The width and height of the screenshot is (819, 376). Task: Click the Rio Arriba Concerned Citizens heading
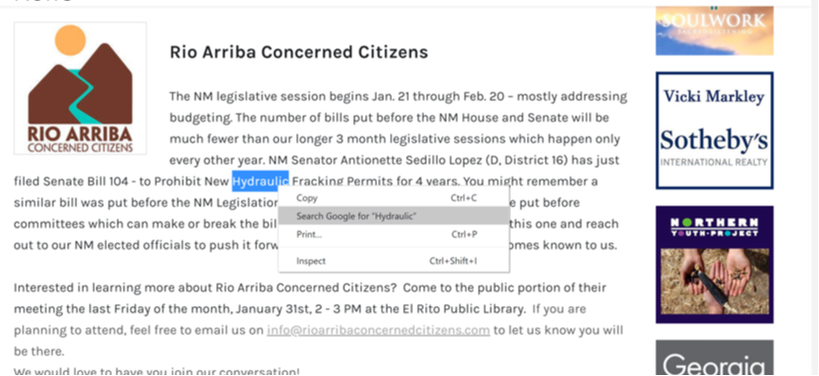[x=299, y=52]
